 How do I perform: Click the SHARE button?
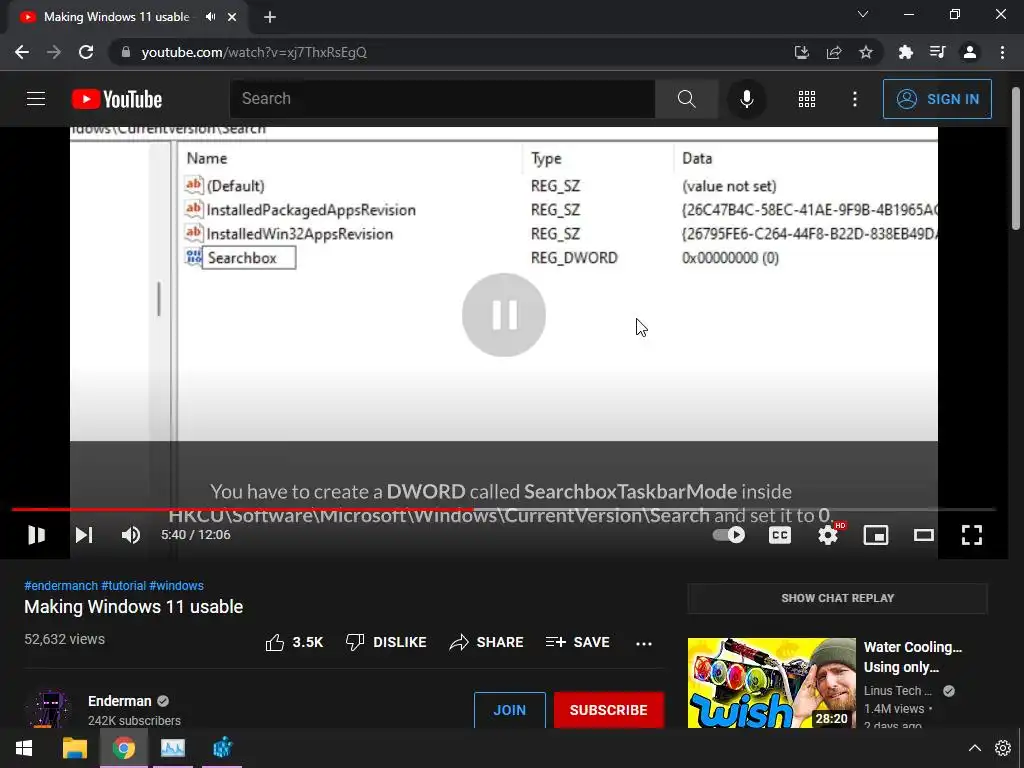tap(487, 642)
